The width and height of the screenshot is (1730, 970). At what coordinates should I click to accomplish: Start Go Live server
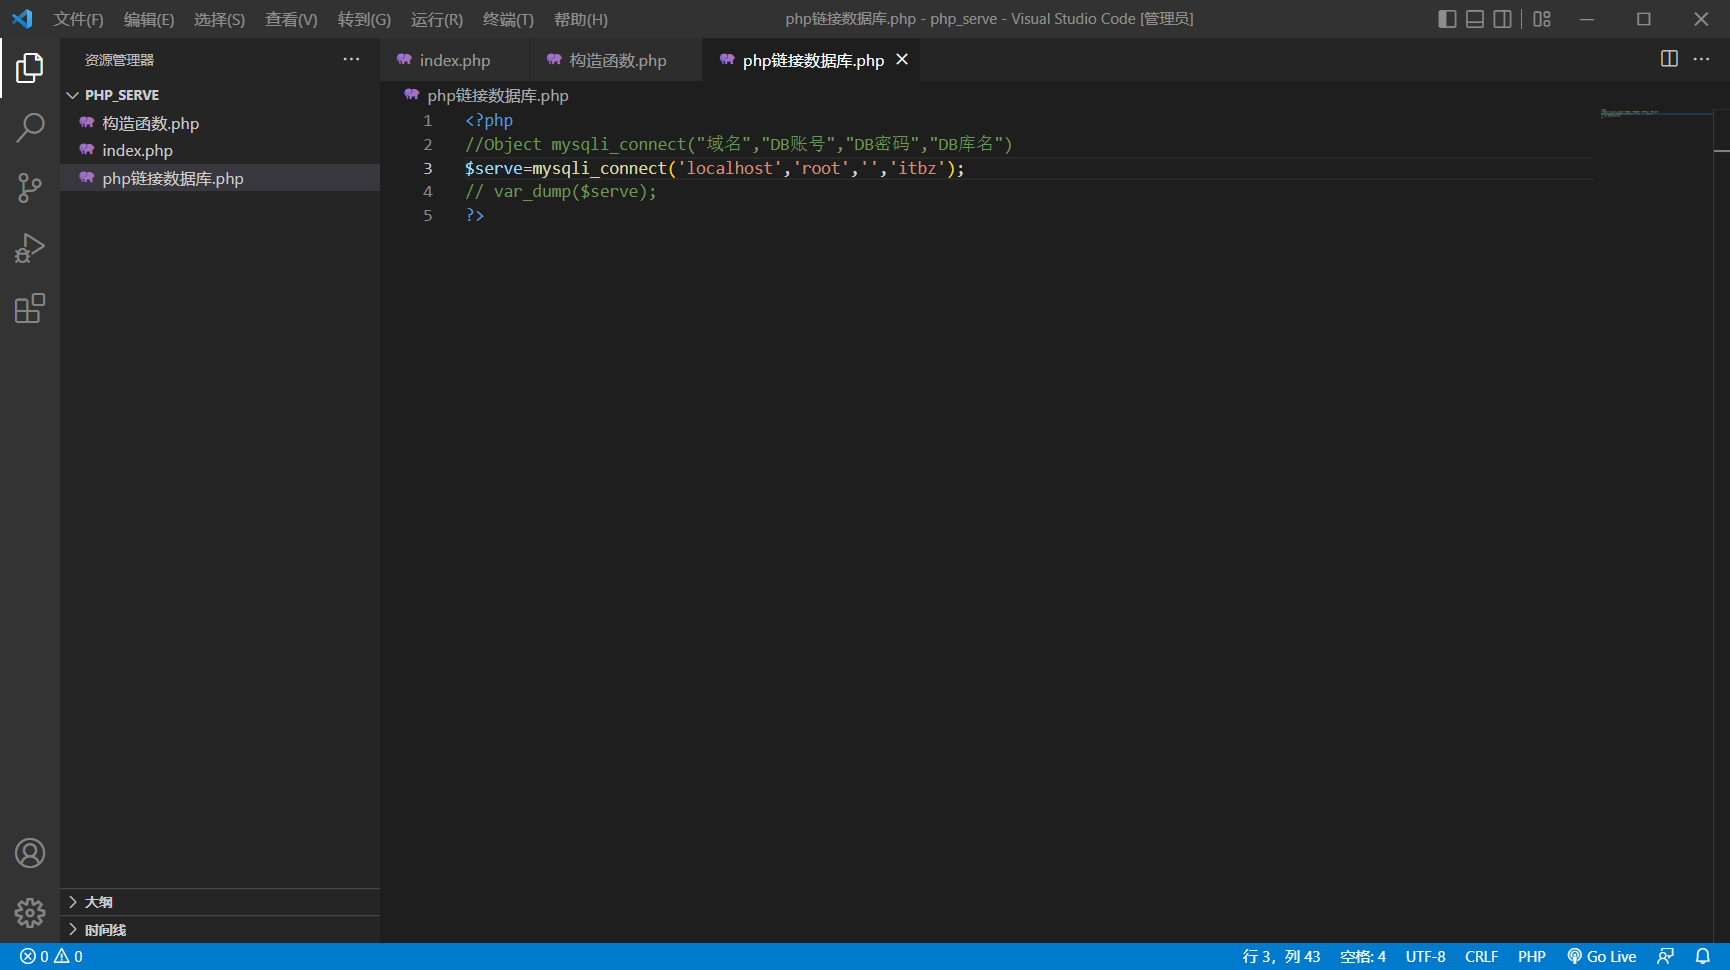click(1601, 957)
